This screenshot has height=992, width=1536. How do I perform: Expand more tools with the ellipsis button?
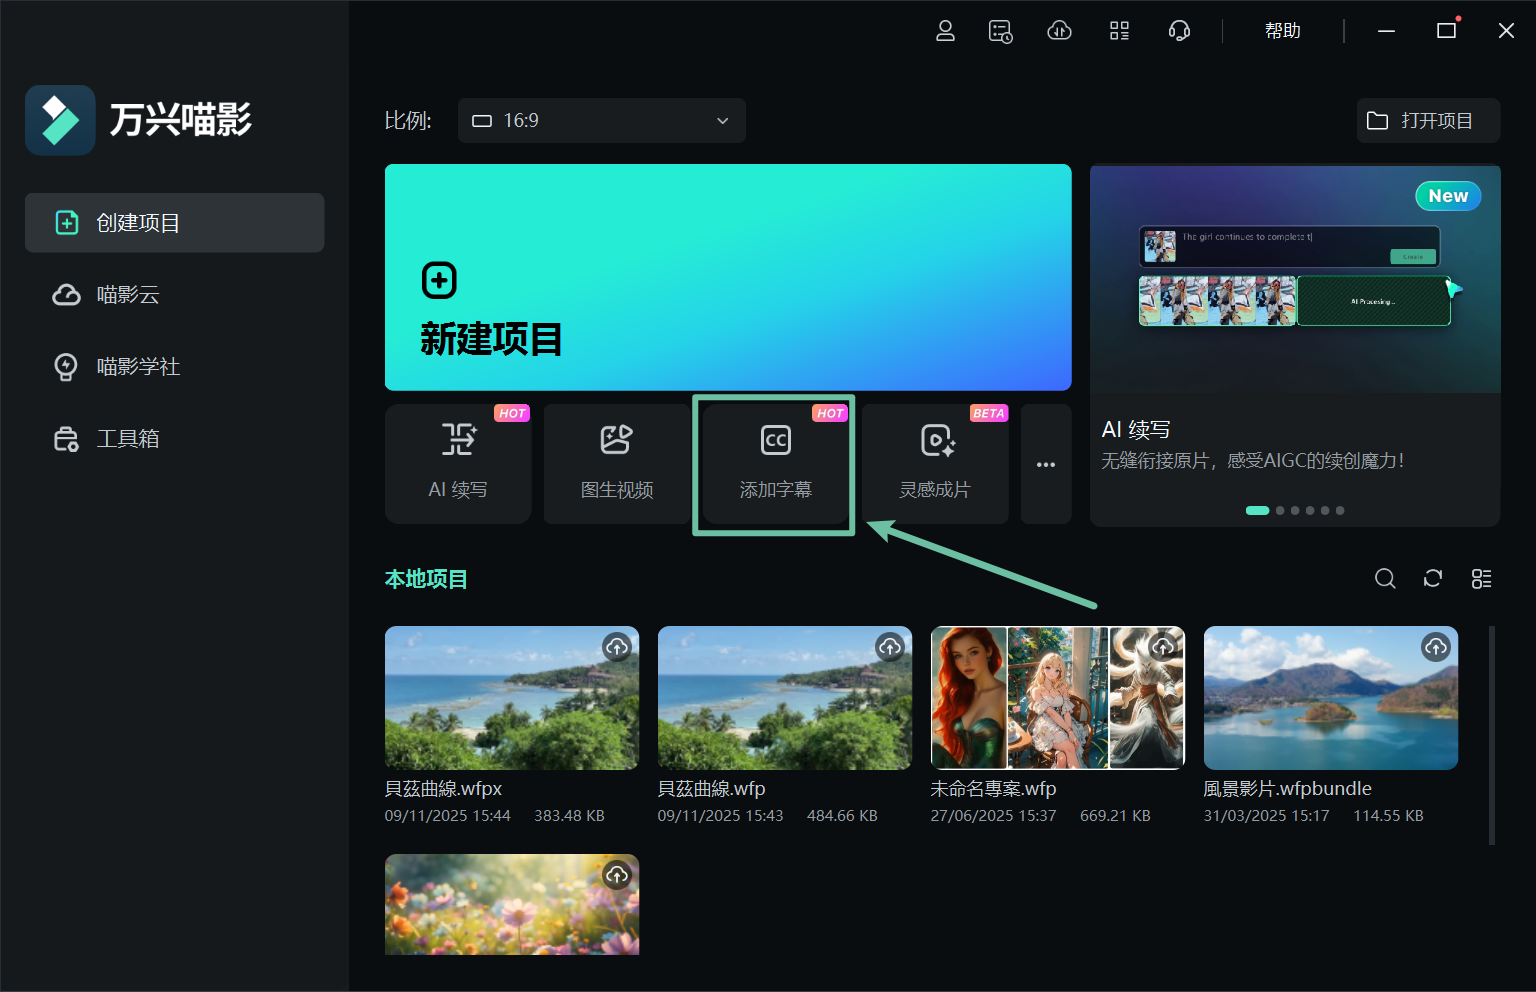1046,464
